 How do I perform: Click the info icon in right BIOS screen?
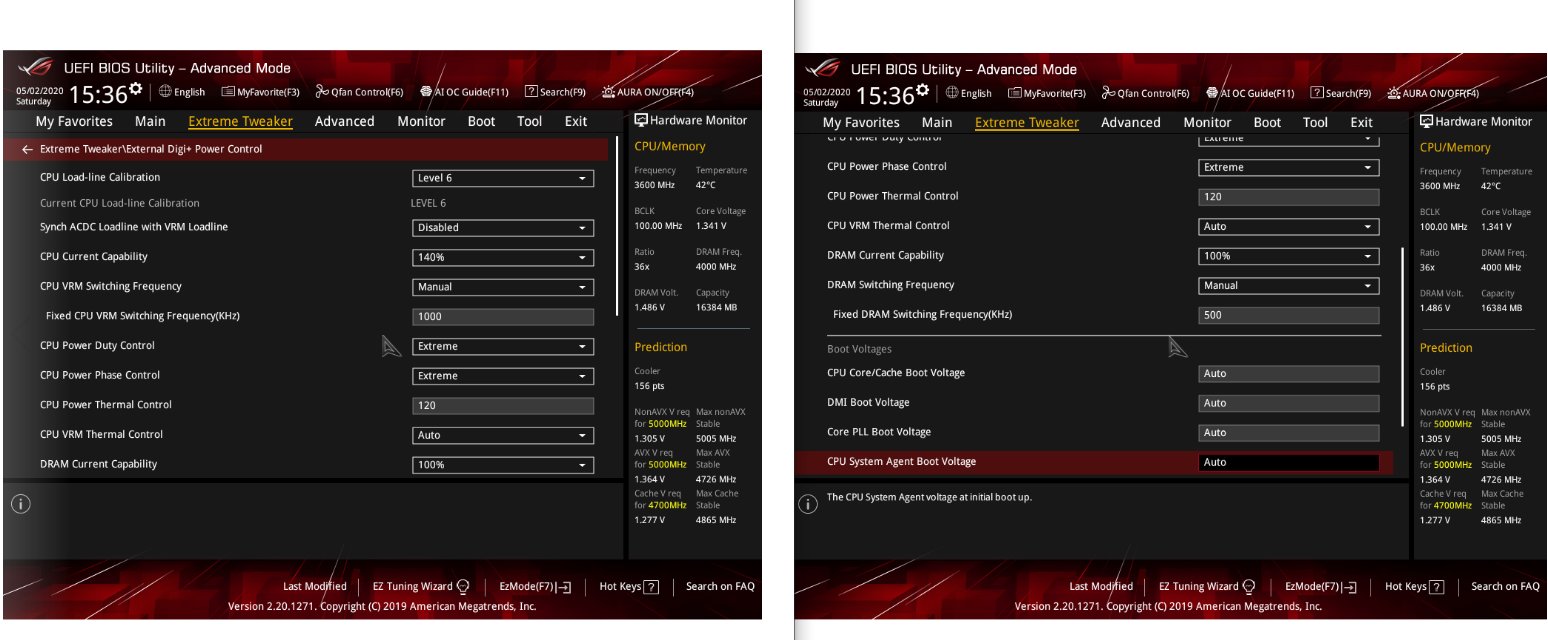[808, 504]
